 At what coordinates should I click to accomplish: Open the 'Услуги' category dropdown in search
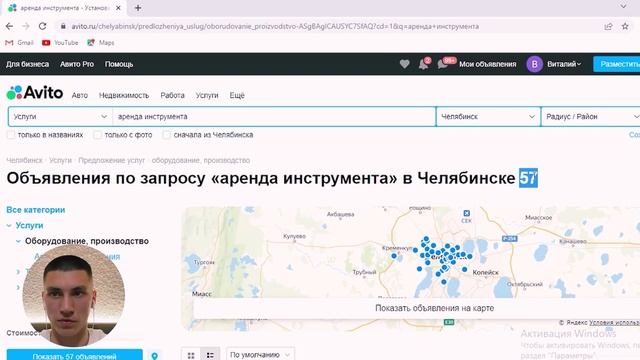tap(60, 117)
